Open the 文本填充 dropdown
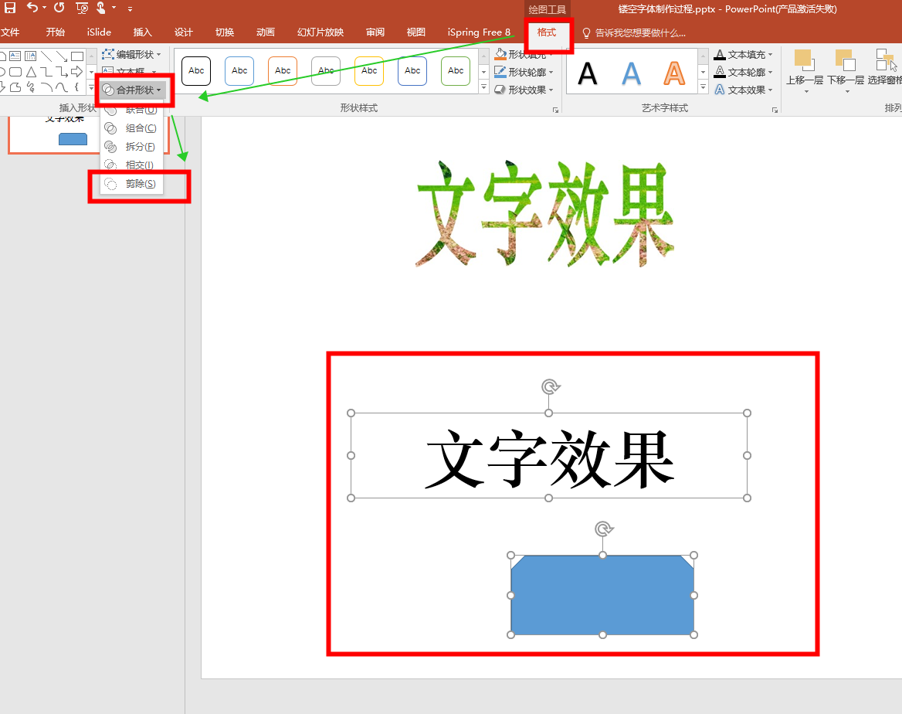The image size is (902, 714). pos(743,55)
